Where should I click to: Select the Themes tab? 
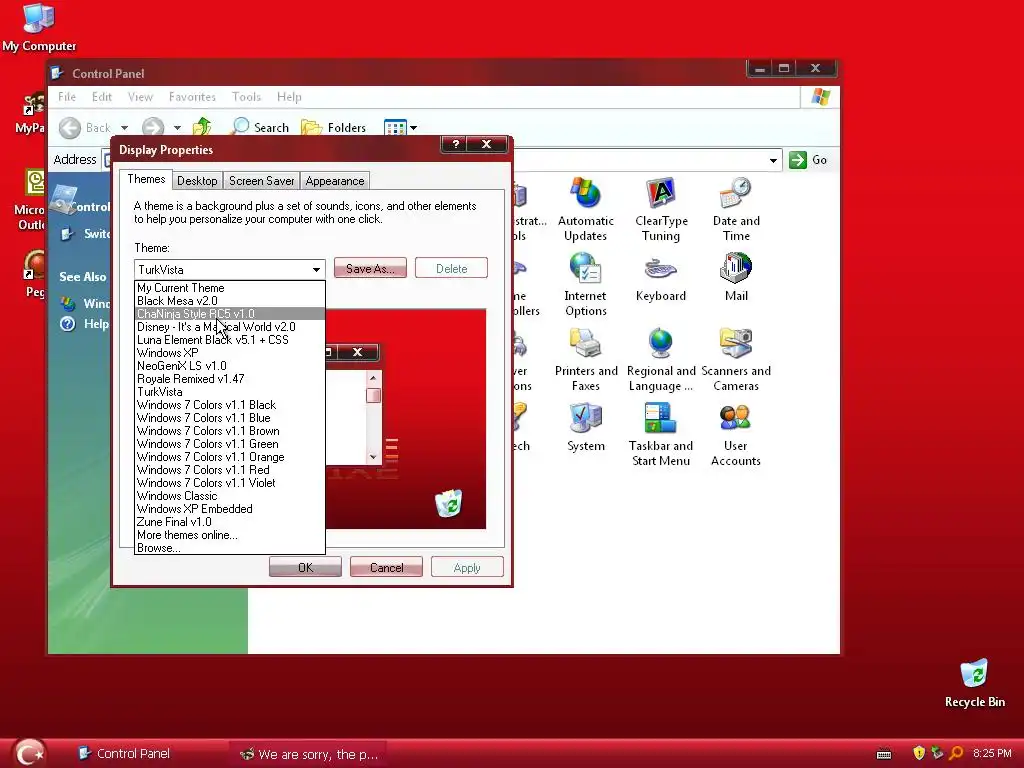(x=146, y=179)
